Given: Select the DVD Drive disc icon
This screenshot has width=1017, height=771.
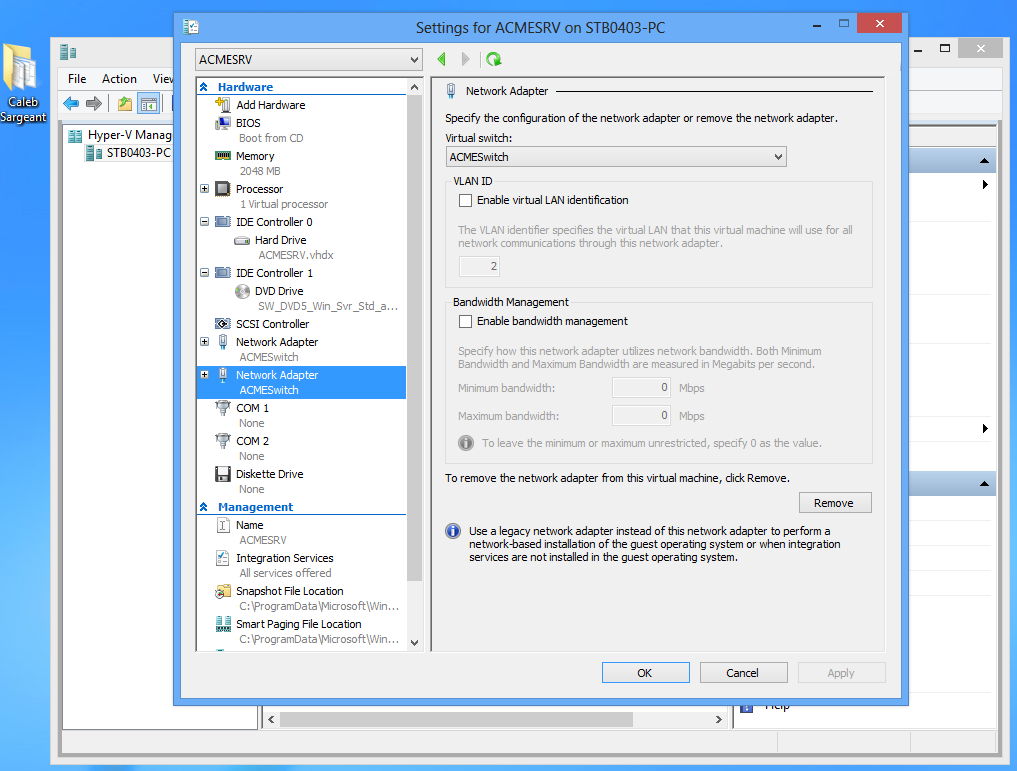Looking at the screenshot, I should [242, 291].
